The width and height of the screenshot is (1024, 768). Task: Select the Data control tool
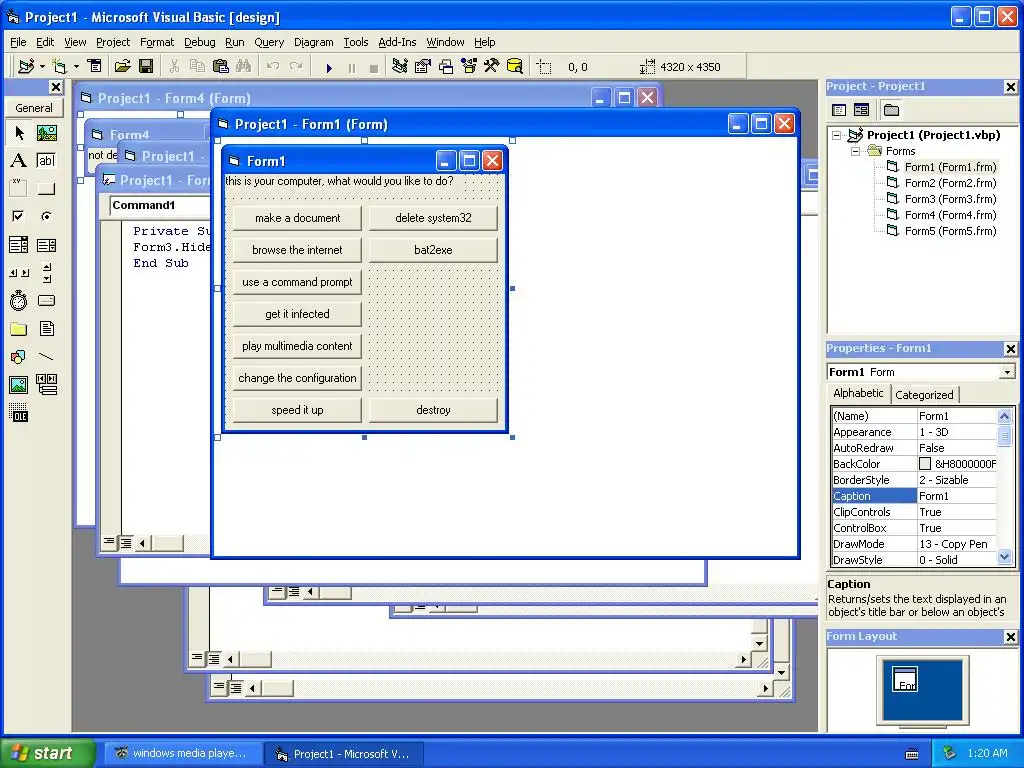click(x=46, y=385)
